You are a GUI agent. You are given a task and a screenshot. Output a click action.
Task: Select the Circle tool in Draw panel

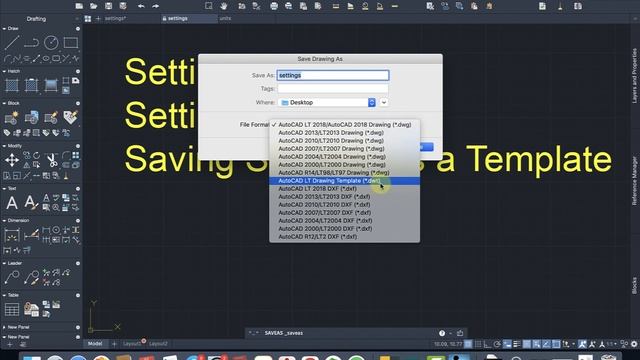[51, 42]
